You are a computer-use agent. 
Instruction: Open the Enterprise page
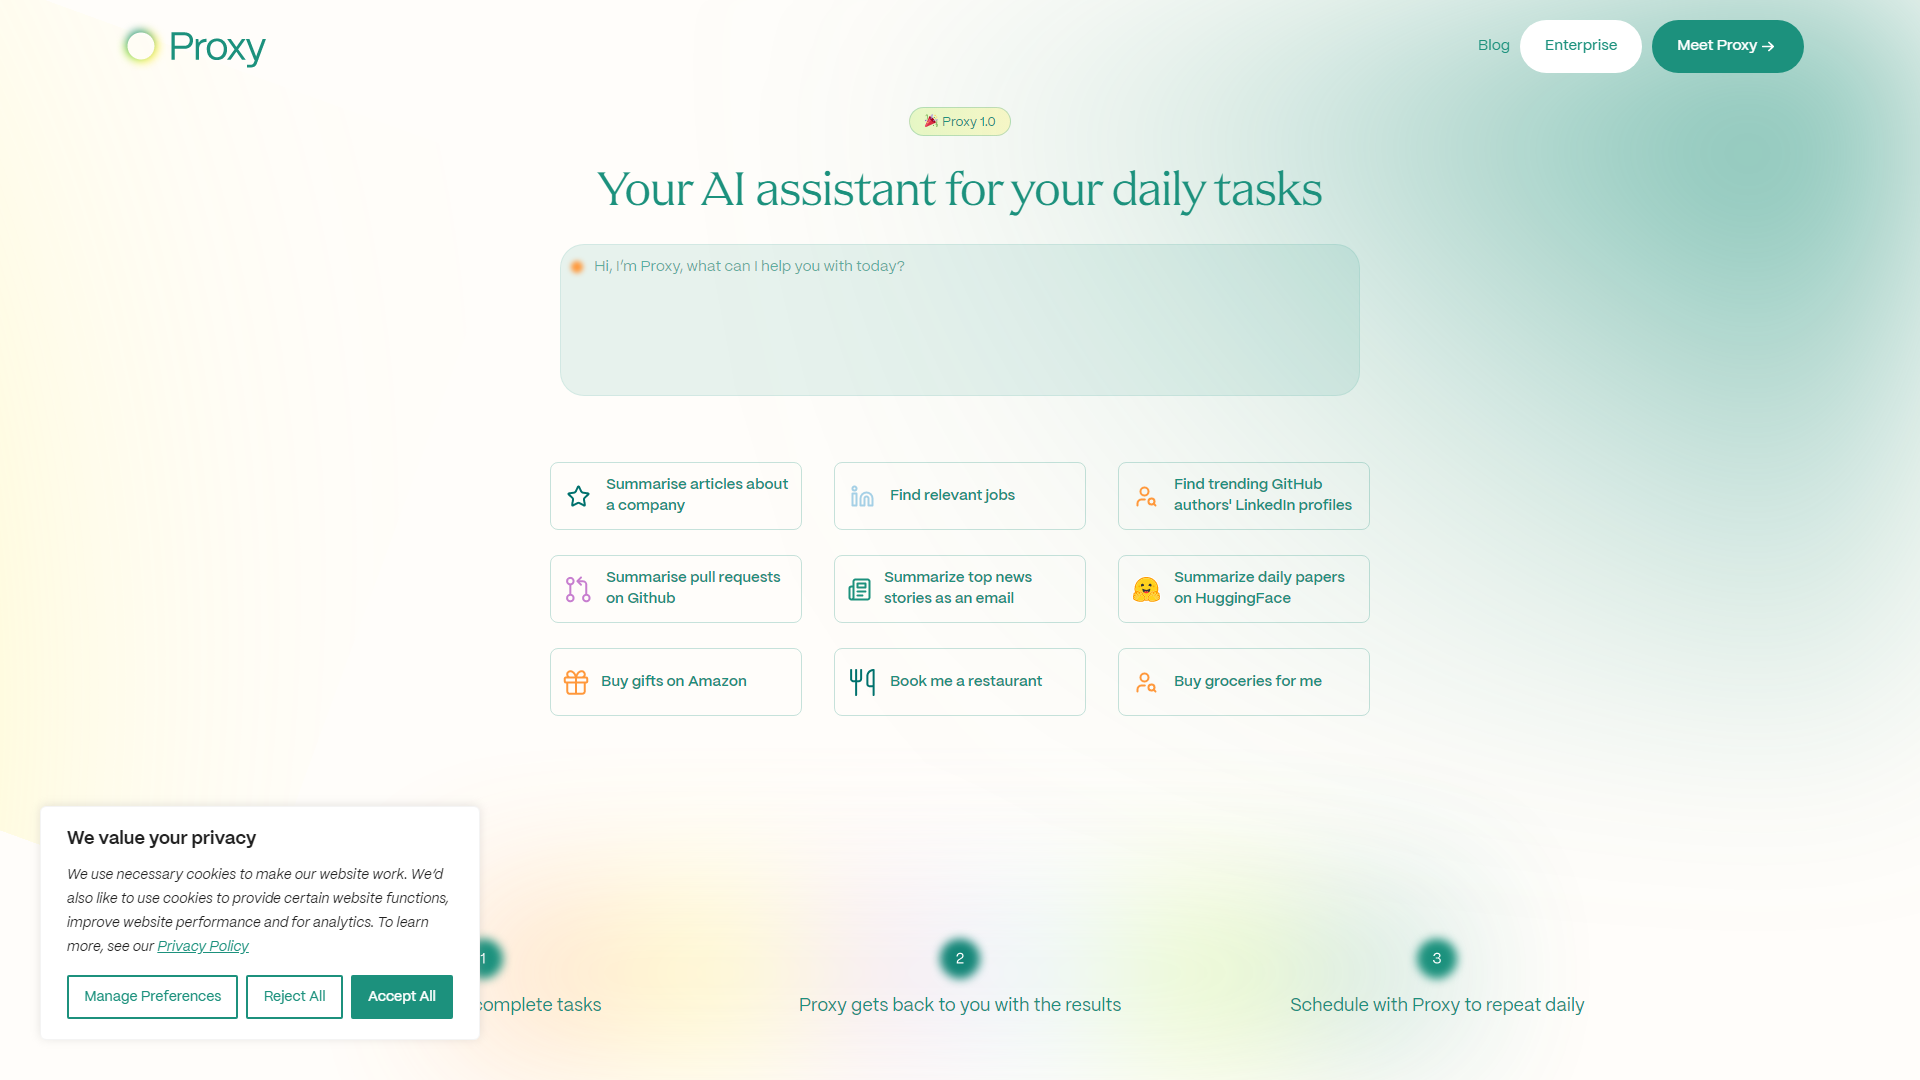click(1581, 46)
